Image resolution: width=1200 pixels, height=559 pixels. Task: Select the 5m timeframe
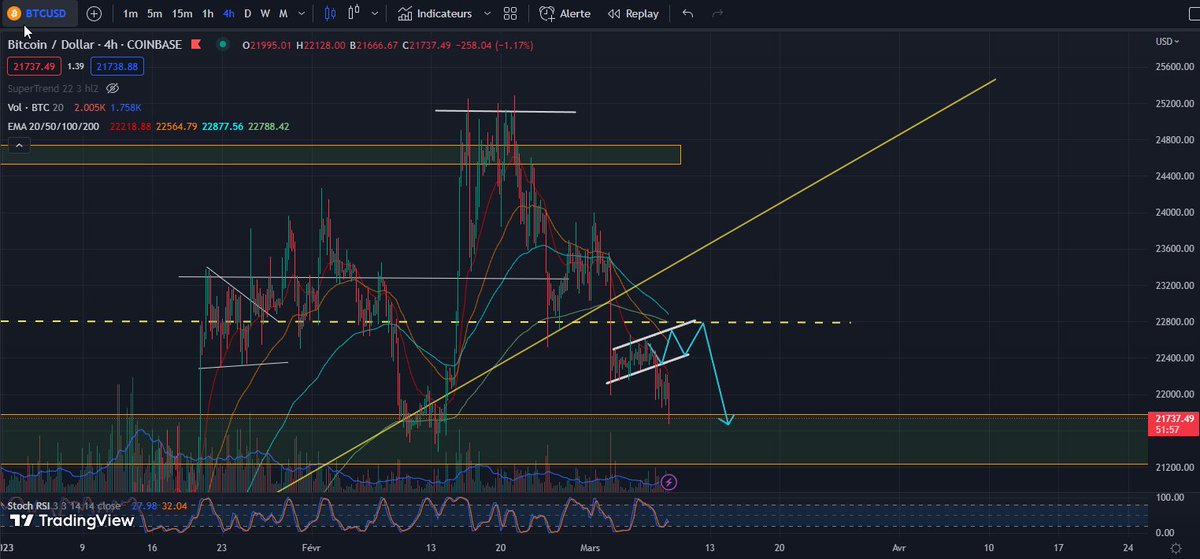click(x=154, y=14)
